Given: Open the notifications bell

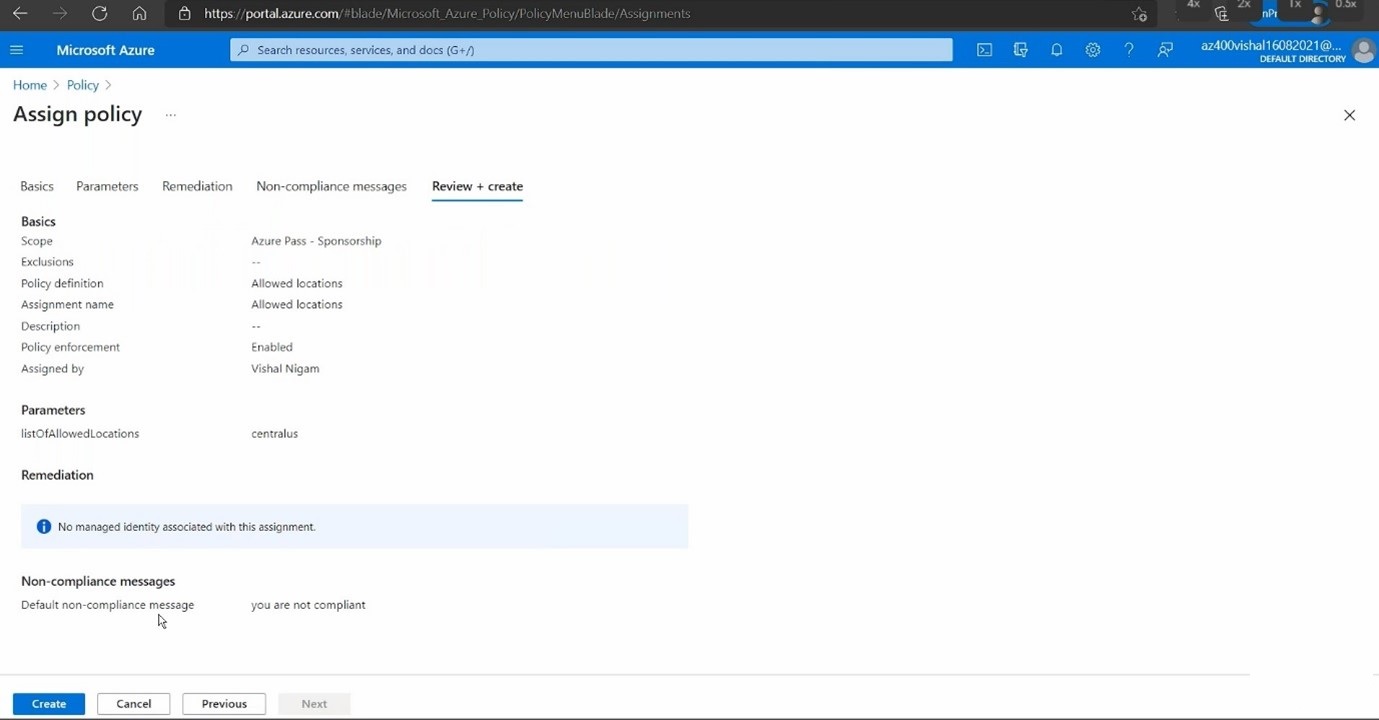Looking at the screenshot, I should (1056, 50).
